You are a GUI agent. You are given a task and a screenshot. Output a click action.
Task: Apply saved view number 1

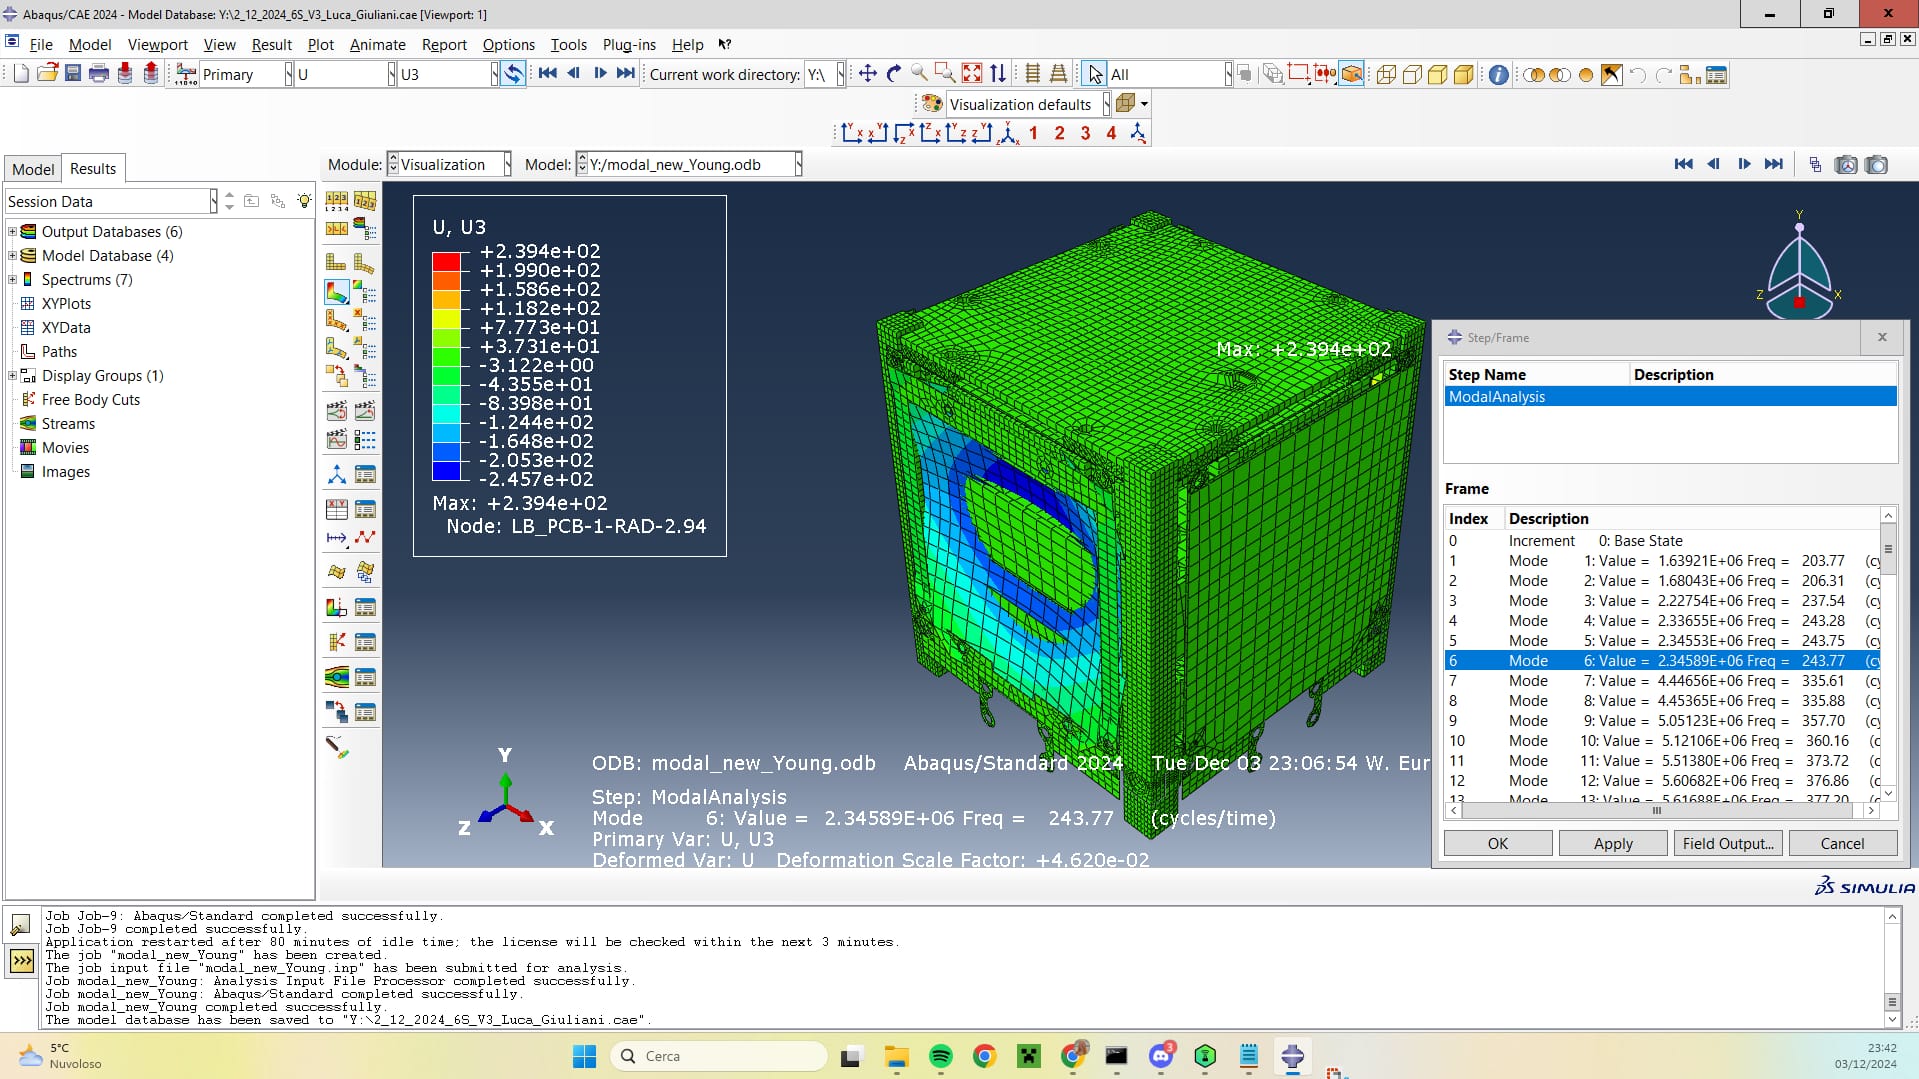tap(1033, 133)
